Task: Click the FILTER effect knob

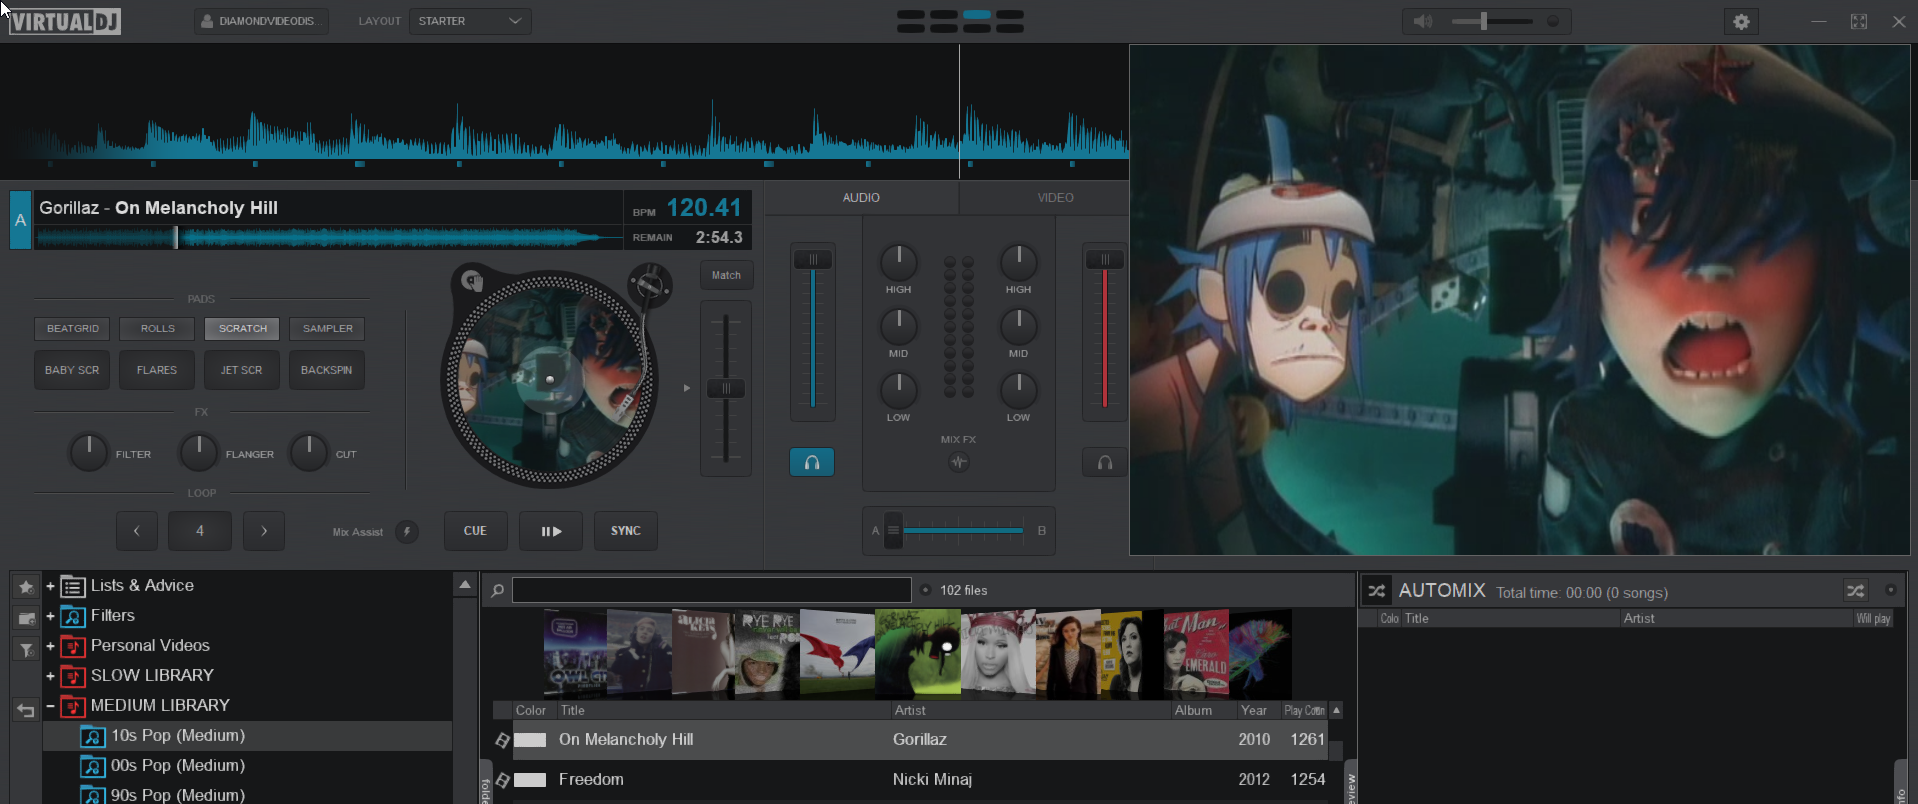Action: coord(88,452)
